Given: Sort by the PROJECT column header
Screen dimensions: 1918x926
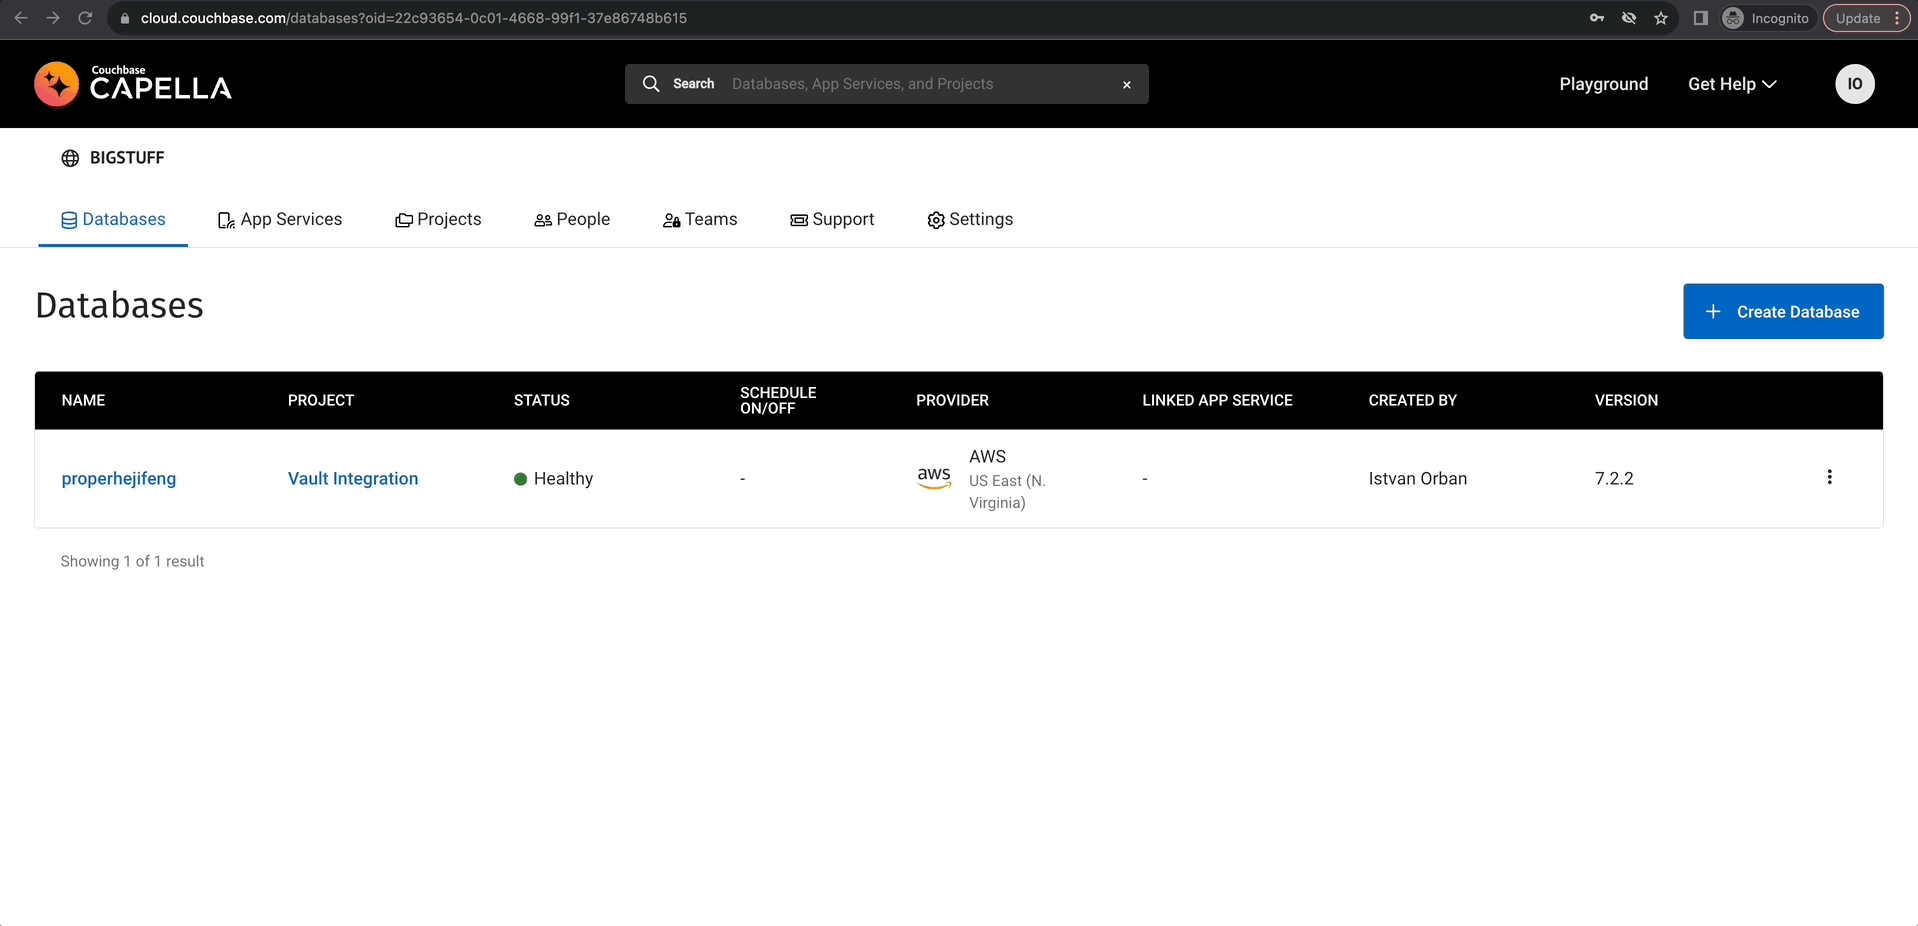Looking at the screenshot, I should (x=321, y=400).
